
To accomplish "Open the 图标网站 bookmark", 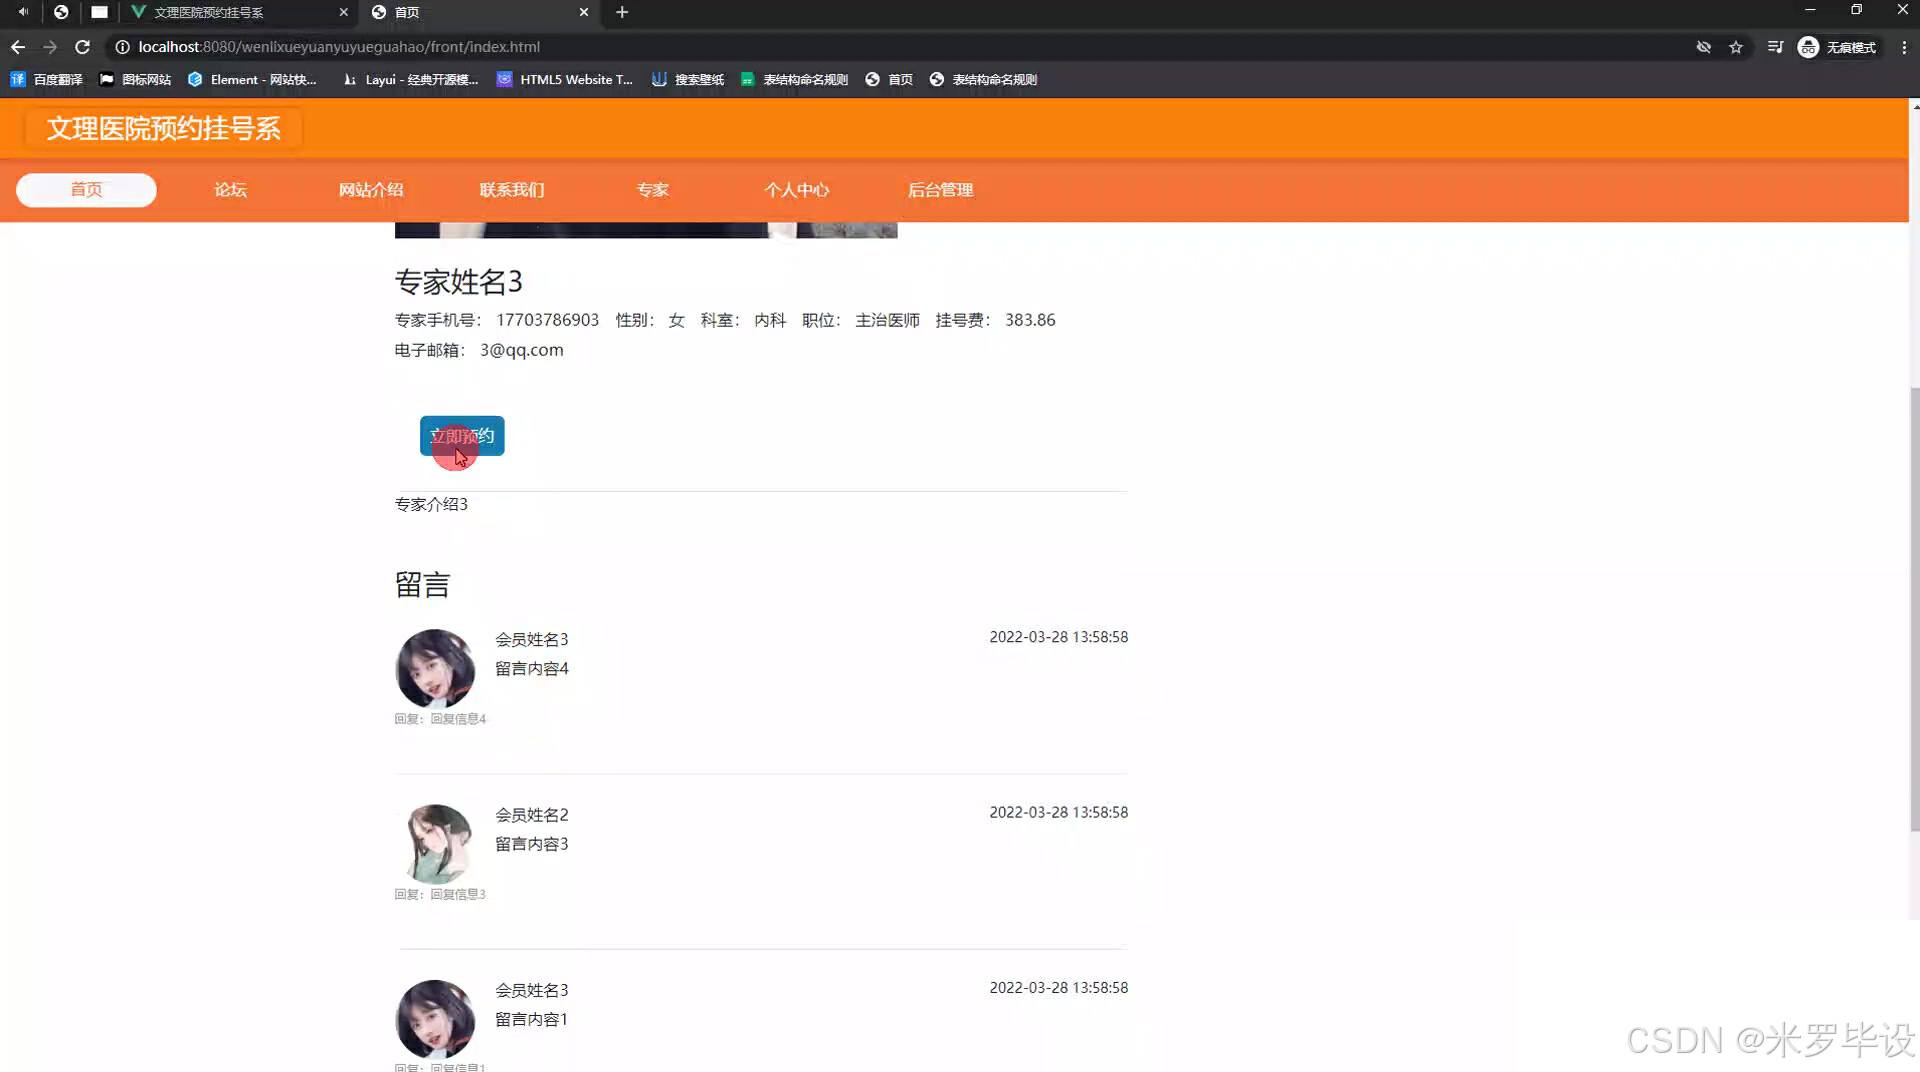I will click(135, 79).
